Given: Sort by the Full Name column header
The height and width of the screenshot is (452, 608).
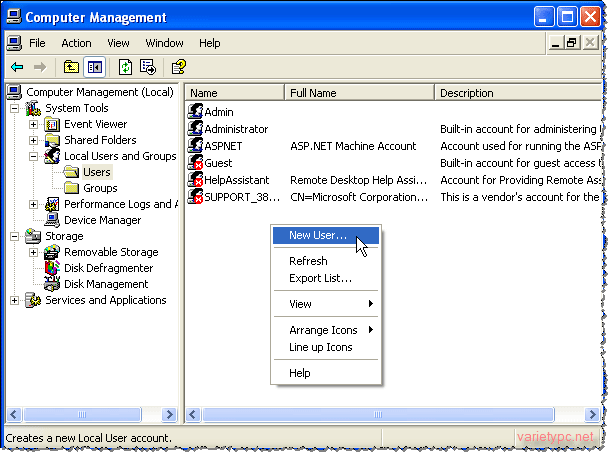Looking at the screenshot, I should pyautogui.click(x=359, y=93).
